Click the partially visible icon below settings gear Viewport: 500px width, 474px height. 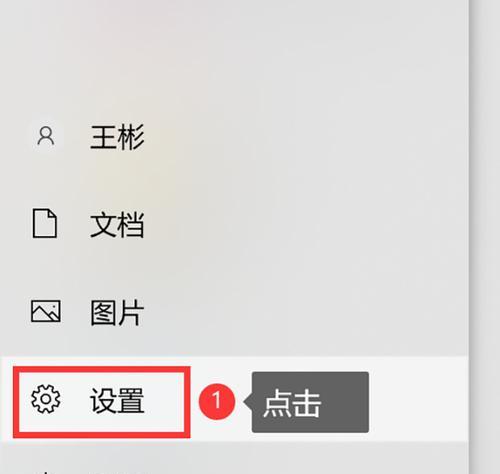(46, 472)
